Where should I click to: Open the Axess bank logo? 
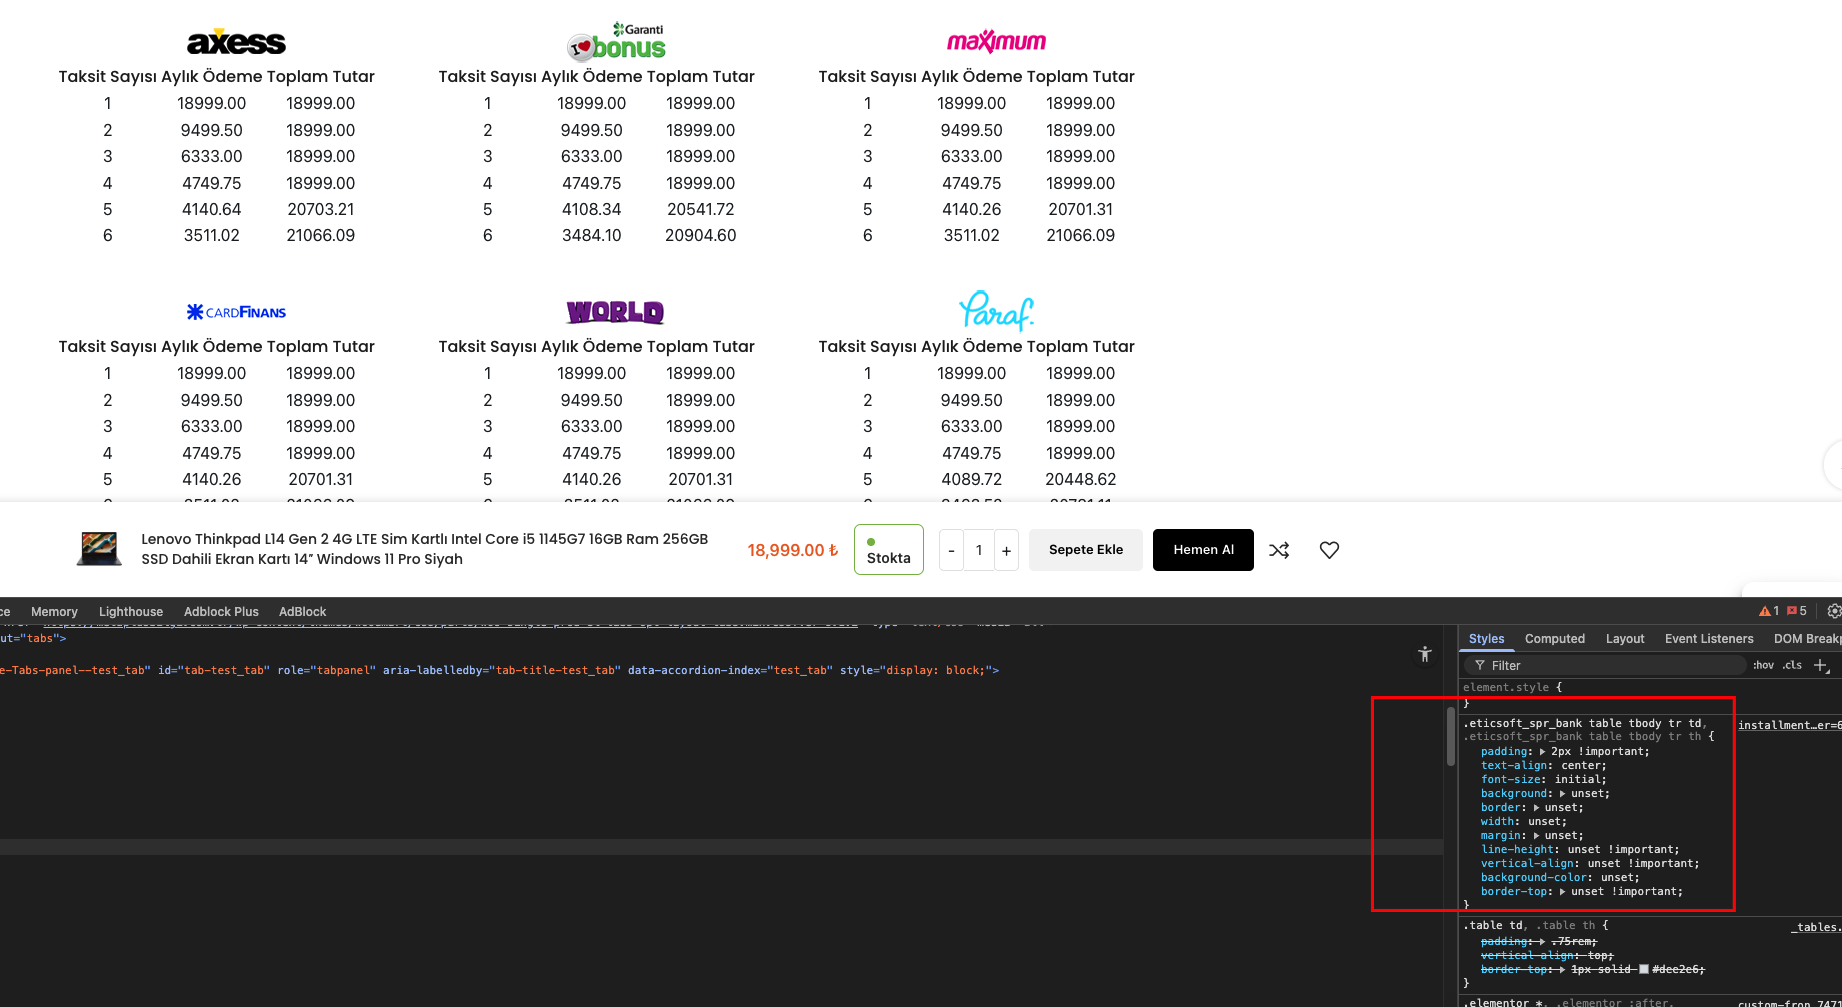(237, 42)
